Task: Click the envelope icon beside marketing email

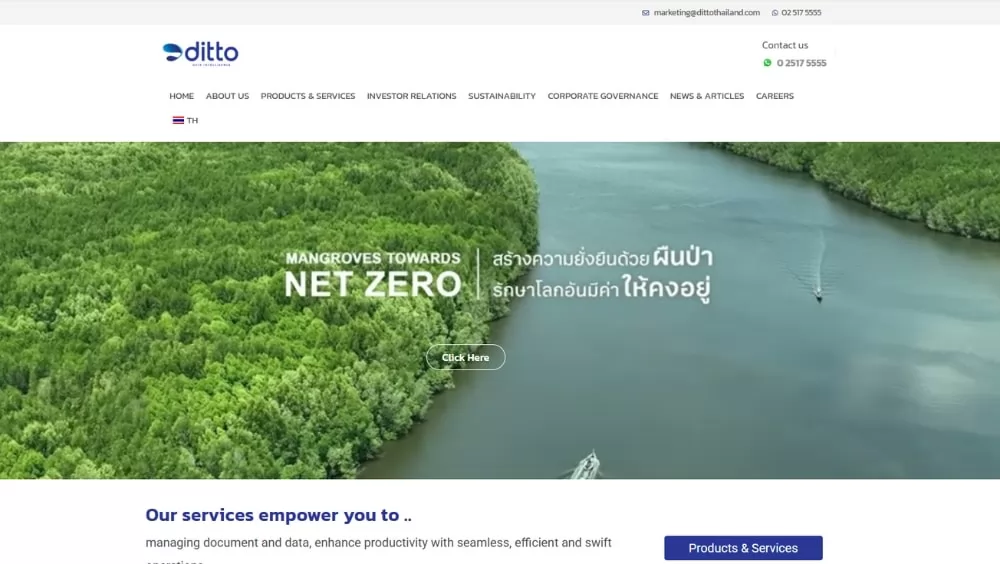Action: click(645, 13)
